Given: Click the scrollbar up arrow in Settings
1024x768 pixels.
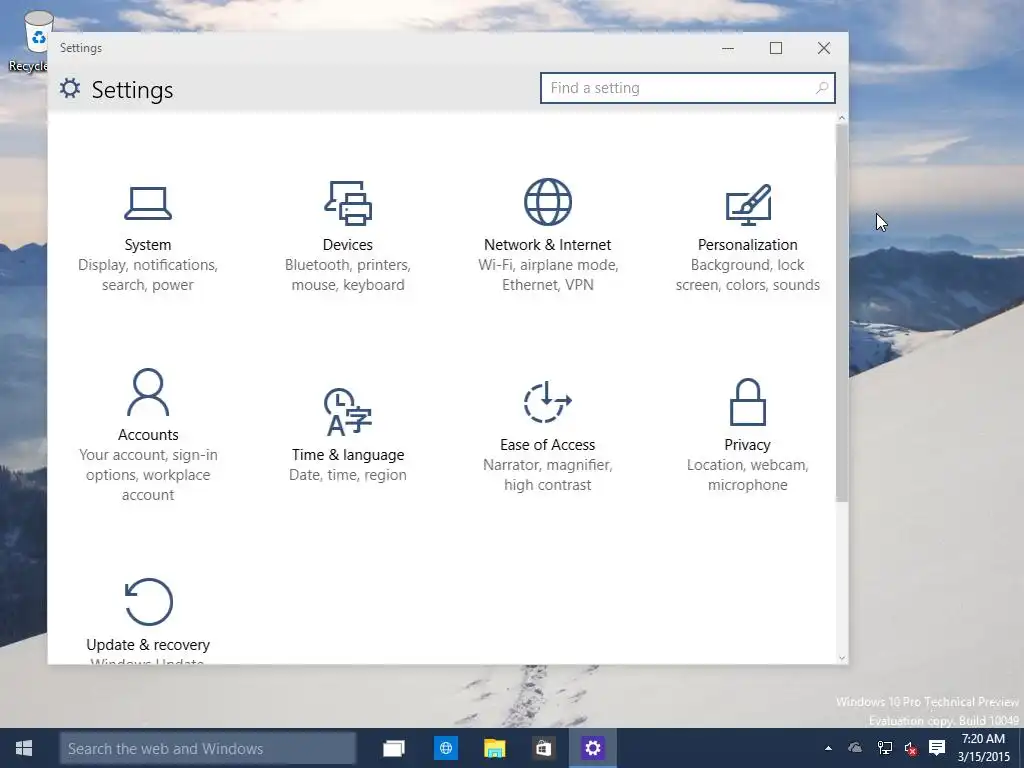Looking at the screenshot, I should coord(842,118).
